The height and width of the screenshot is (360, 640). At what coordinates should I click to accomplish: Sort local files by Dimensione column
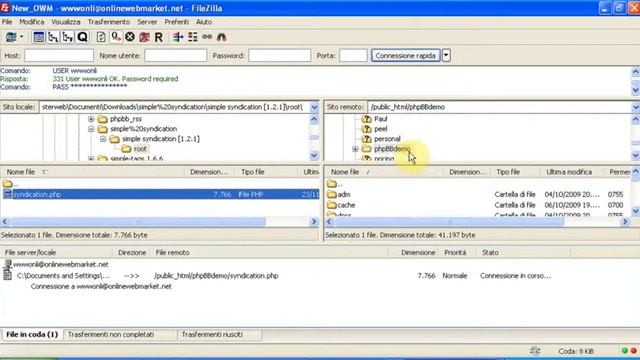click(209, 172)
